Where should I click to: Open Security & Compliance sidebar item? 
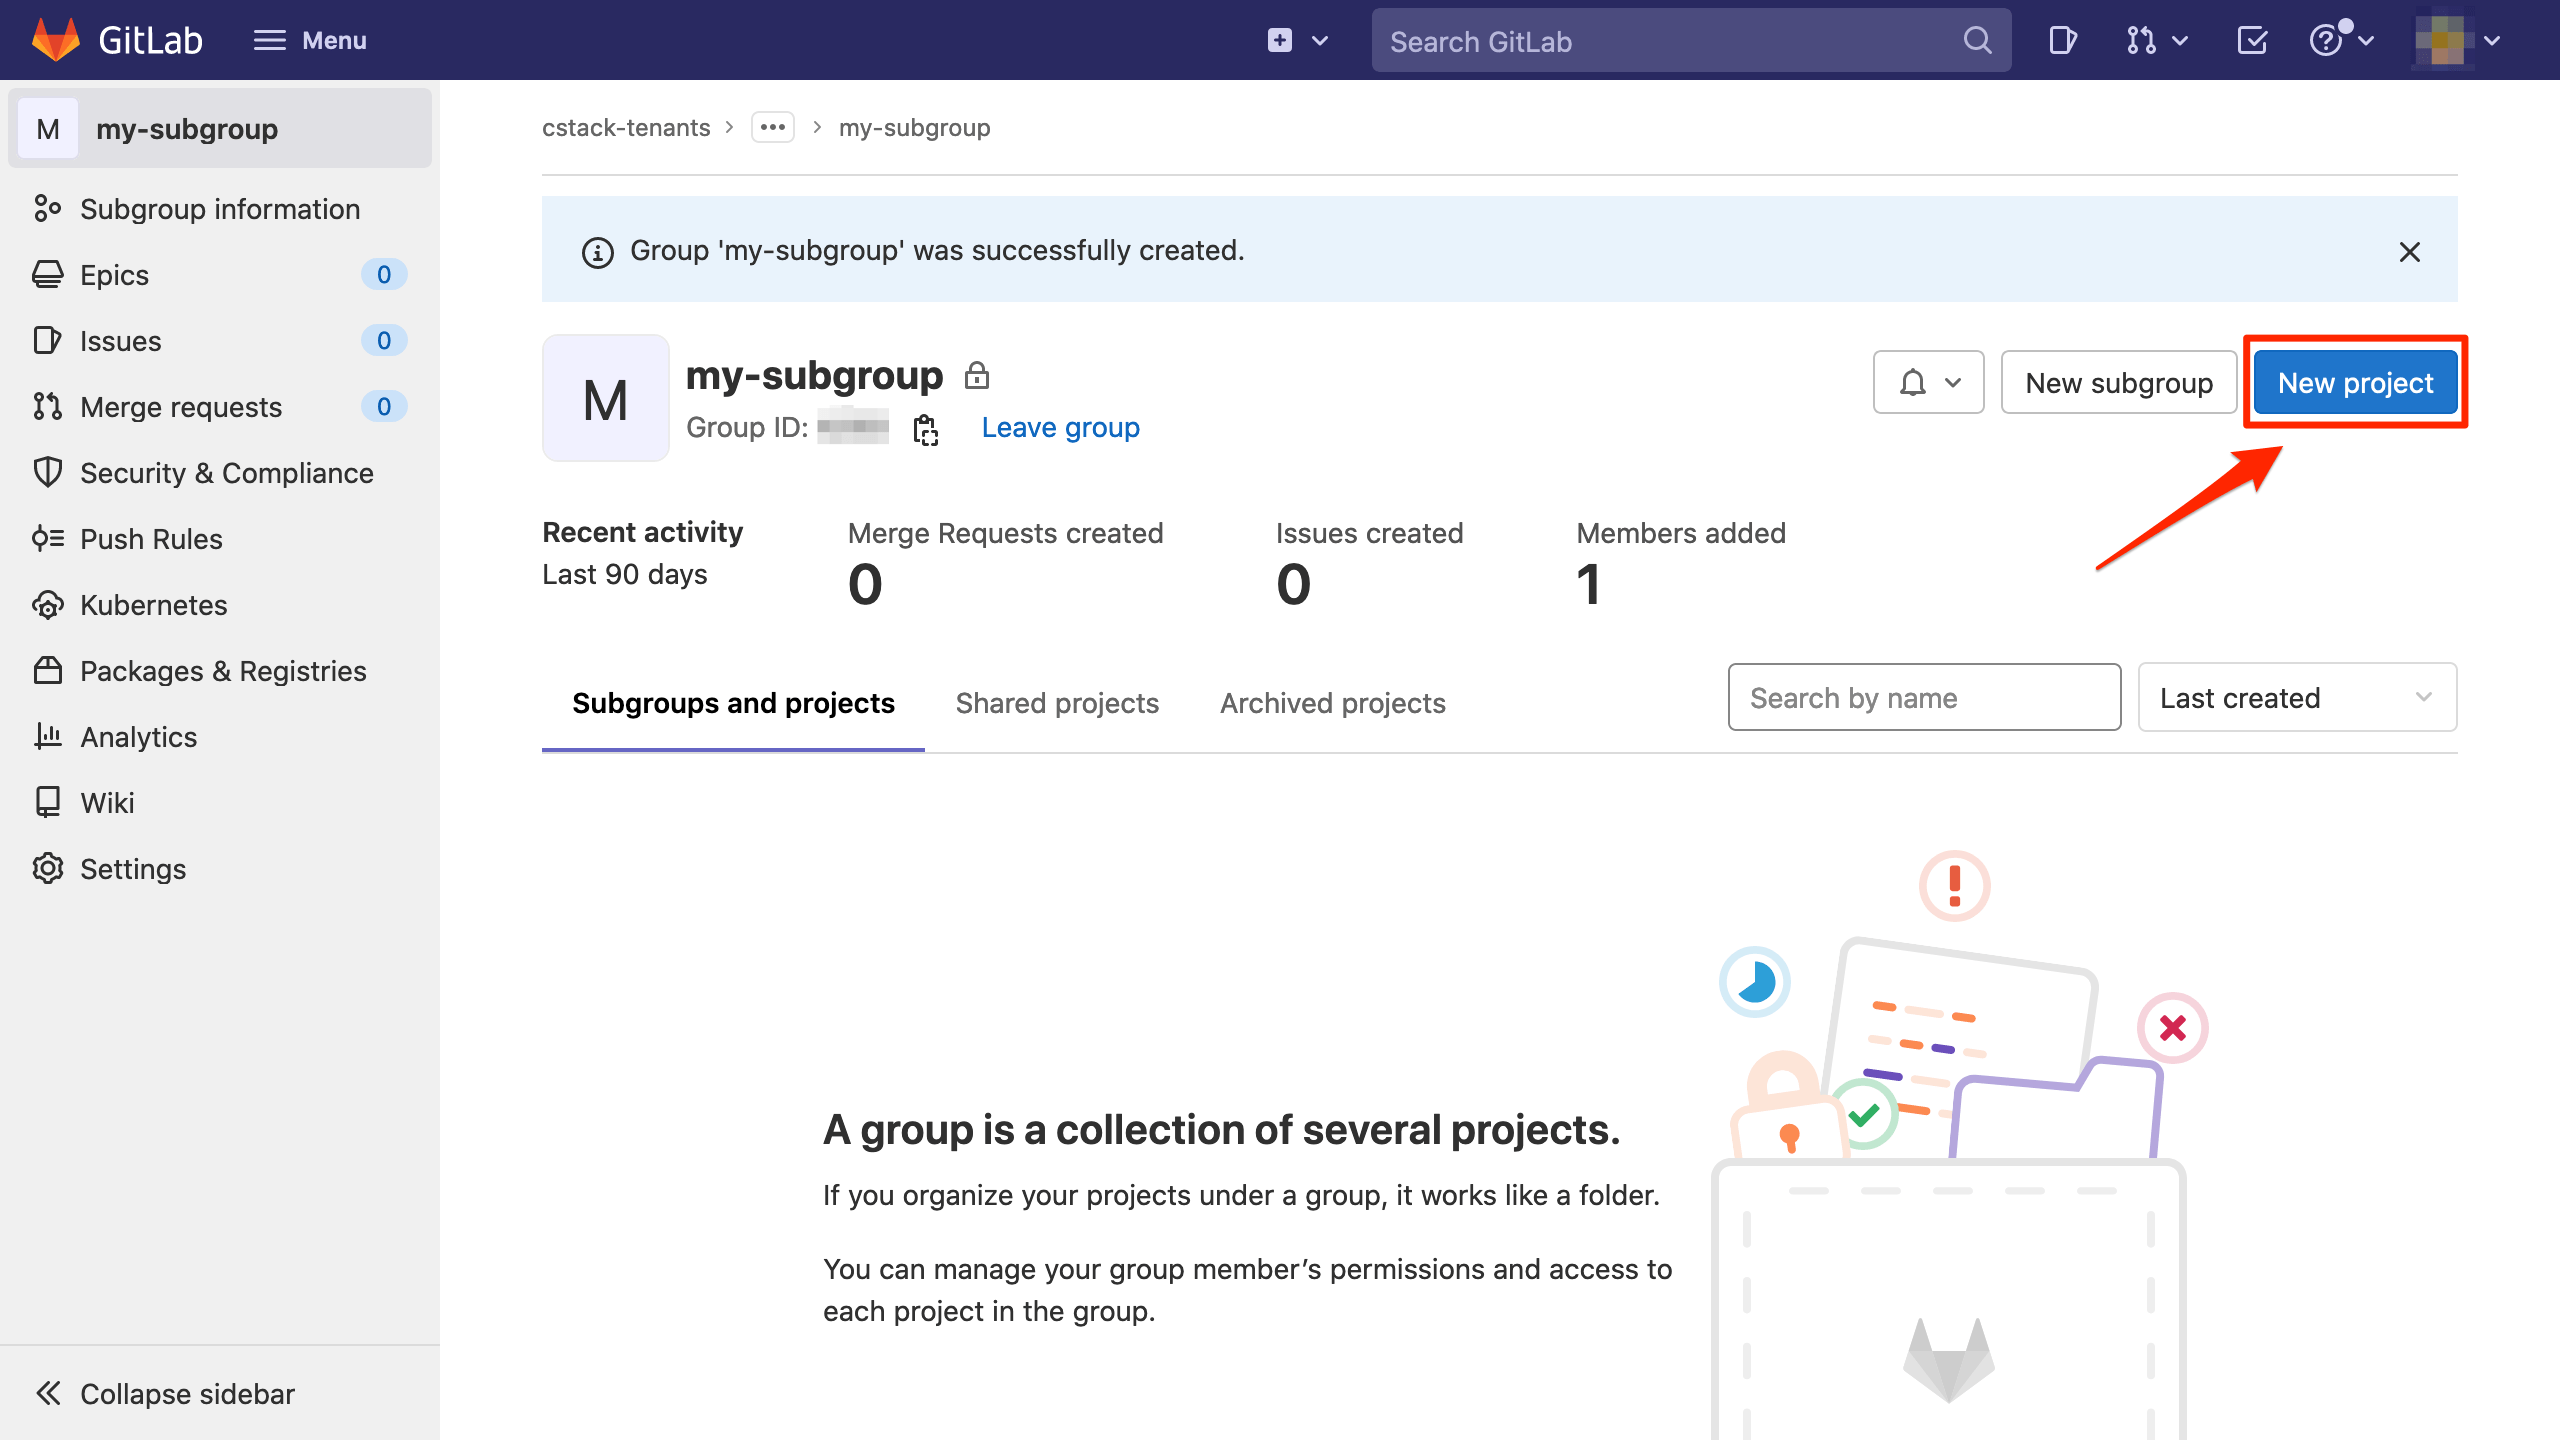[226, 473]
